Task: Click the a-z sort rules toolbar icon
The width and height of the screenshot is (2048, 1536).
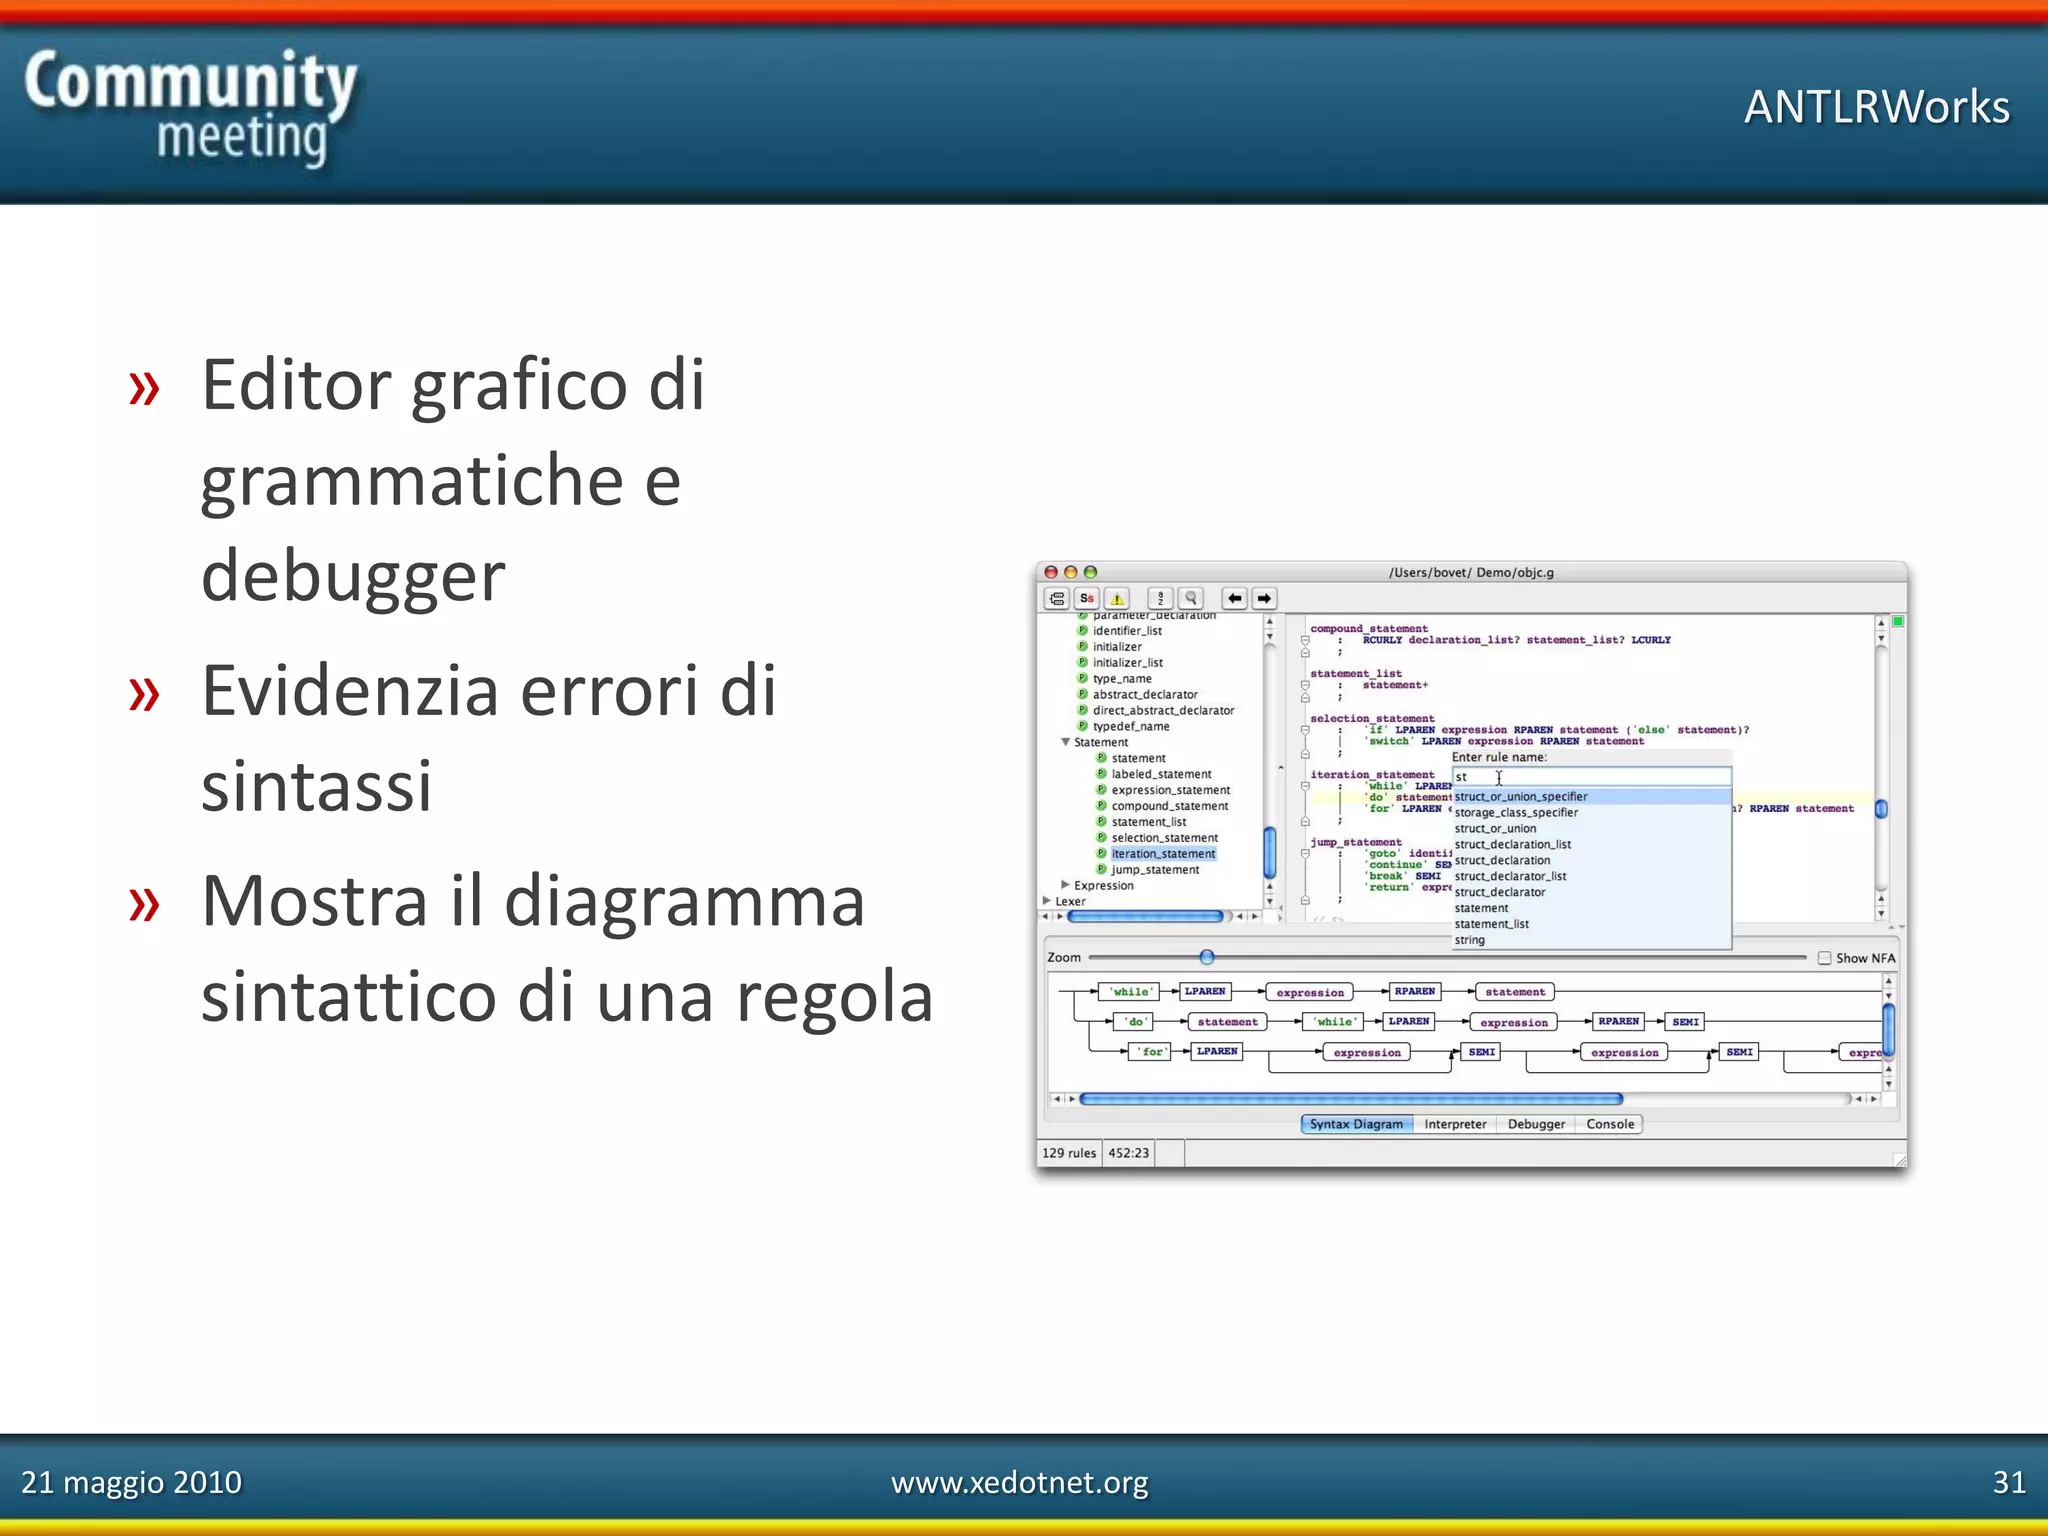Action: point(1160,598)
